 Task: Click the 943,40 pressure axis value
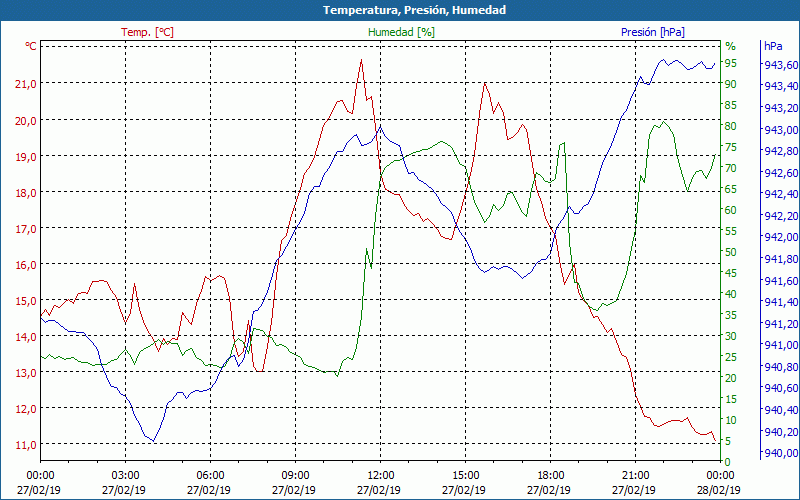(781, 85)
